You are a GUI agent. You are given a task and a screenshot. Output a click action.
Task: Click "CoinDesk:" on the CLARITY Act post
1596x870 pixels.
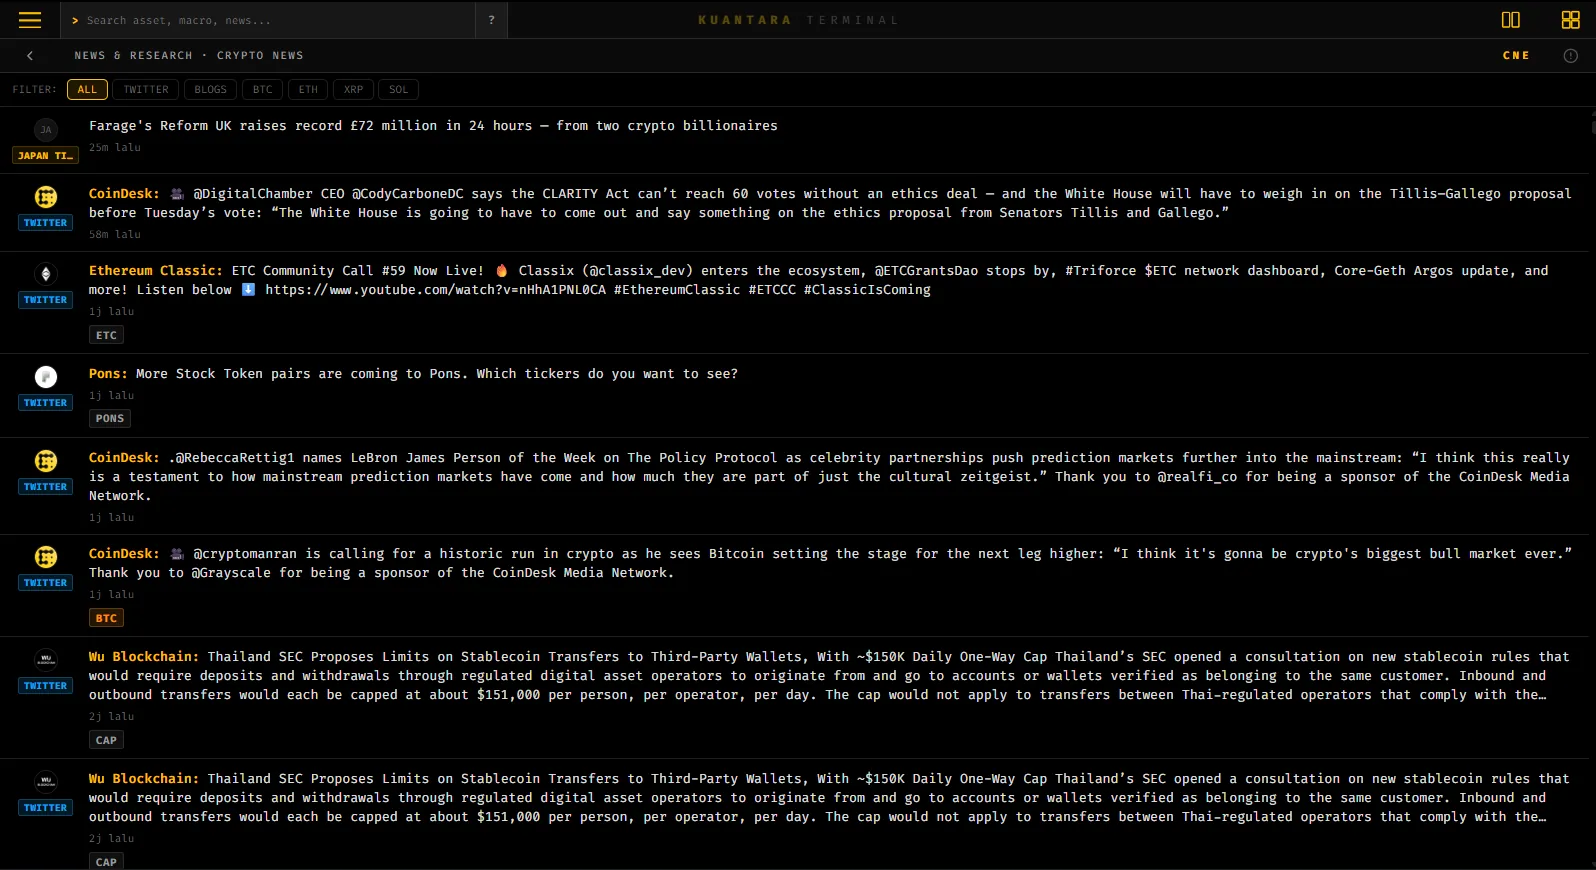coord(124,194)
